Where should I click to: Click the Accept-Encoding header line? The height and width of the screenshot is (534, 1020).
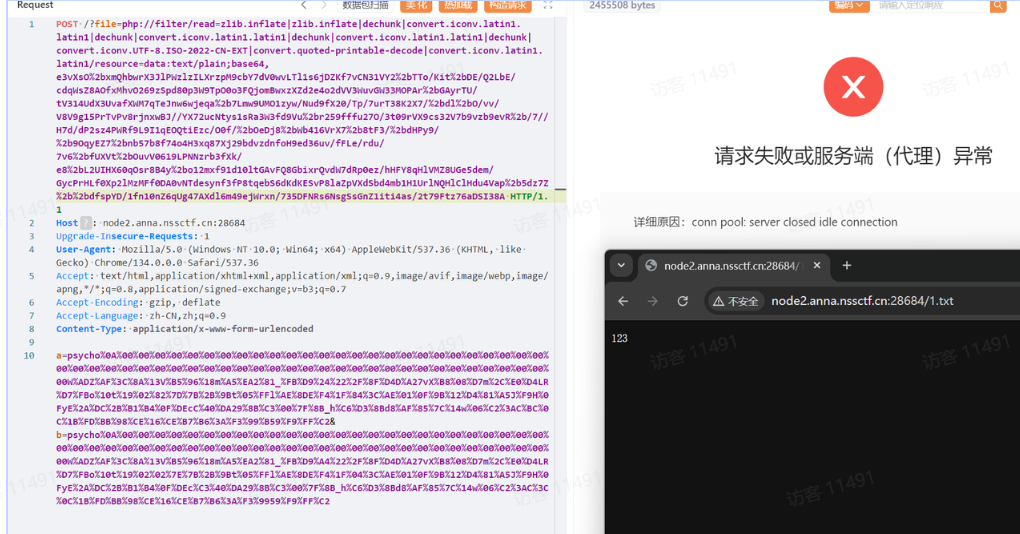138,302
